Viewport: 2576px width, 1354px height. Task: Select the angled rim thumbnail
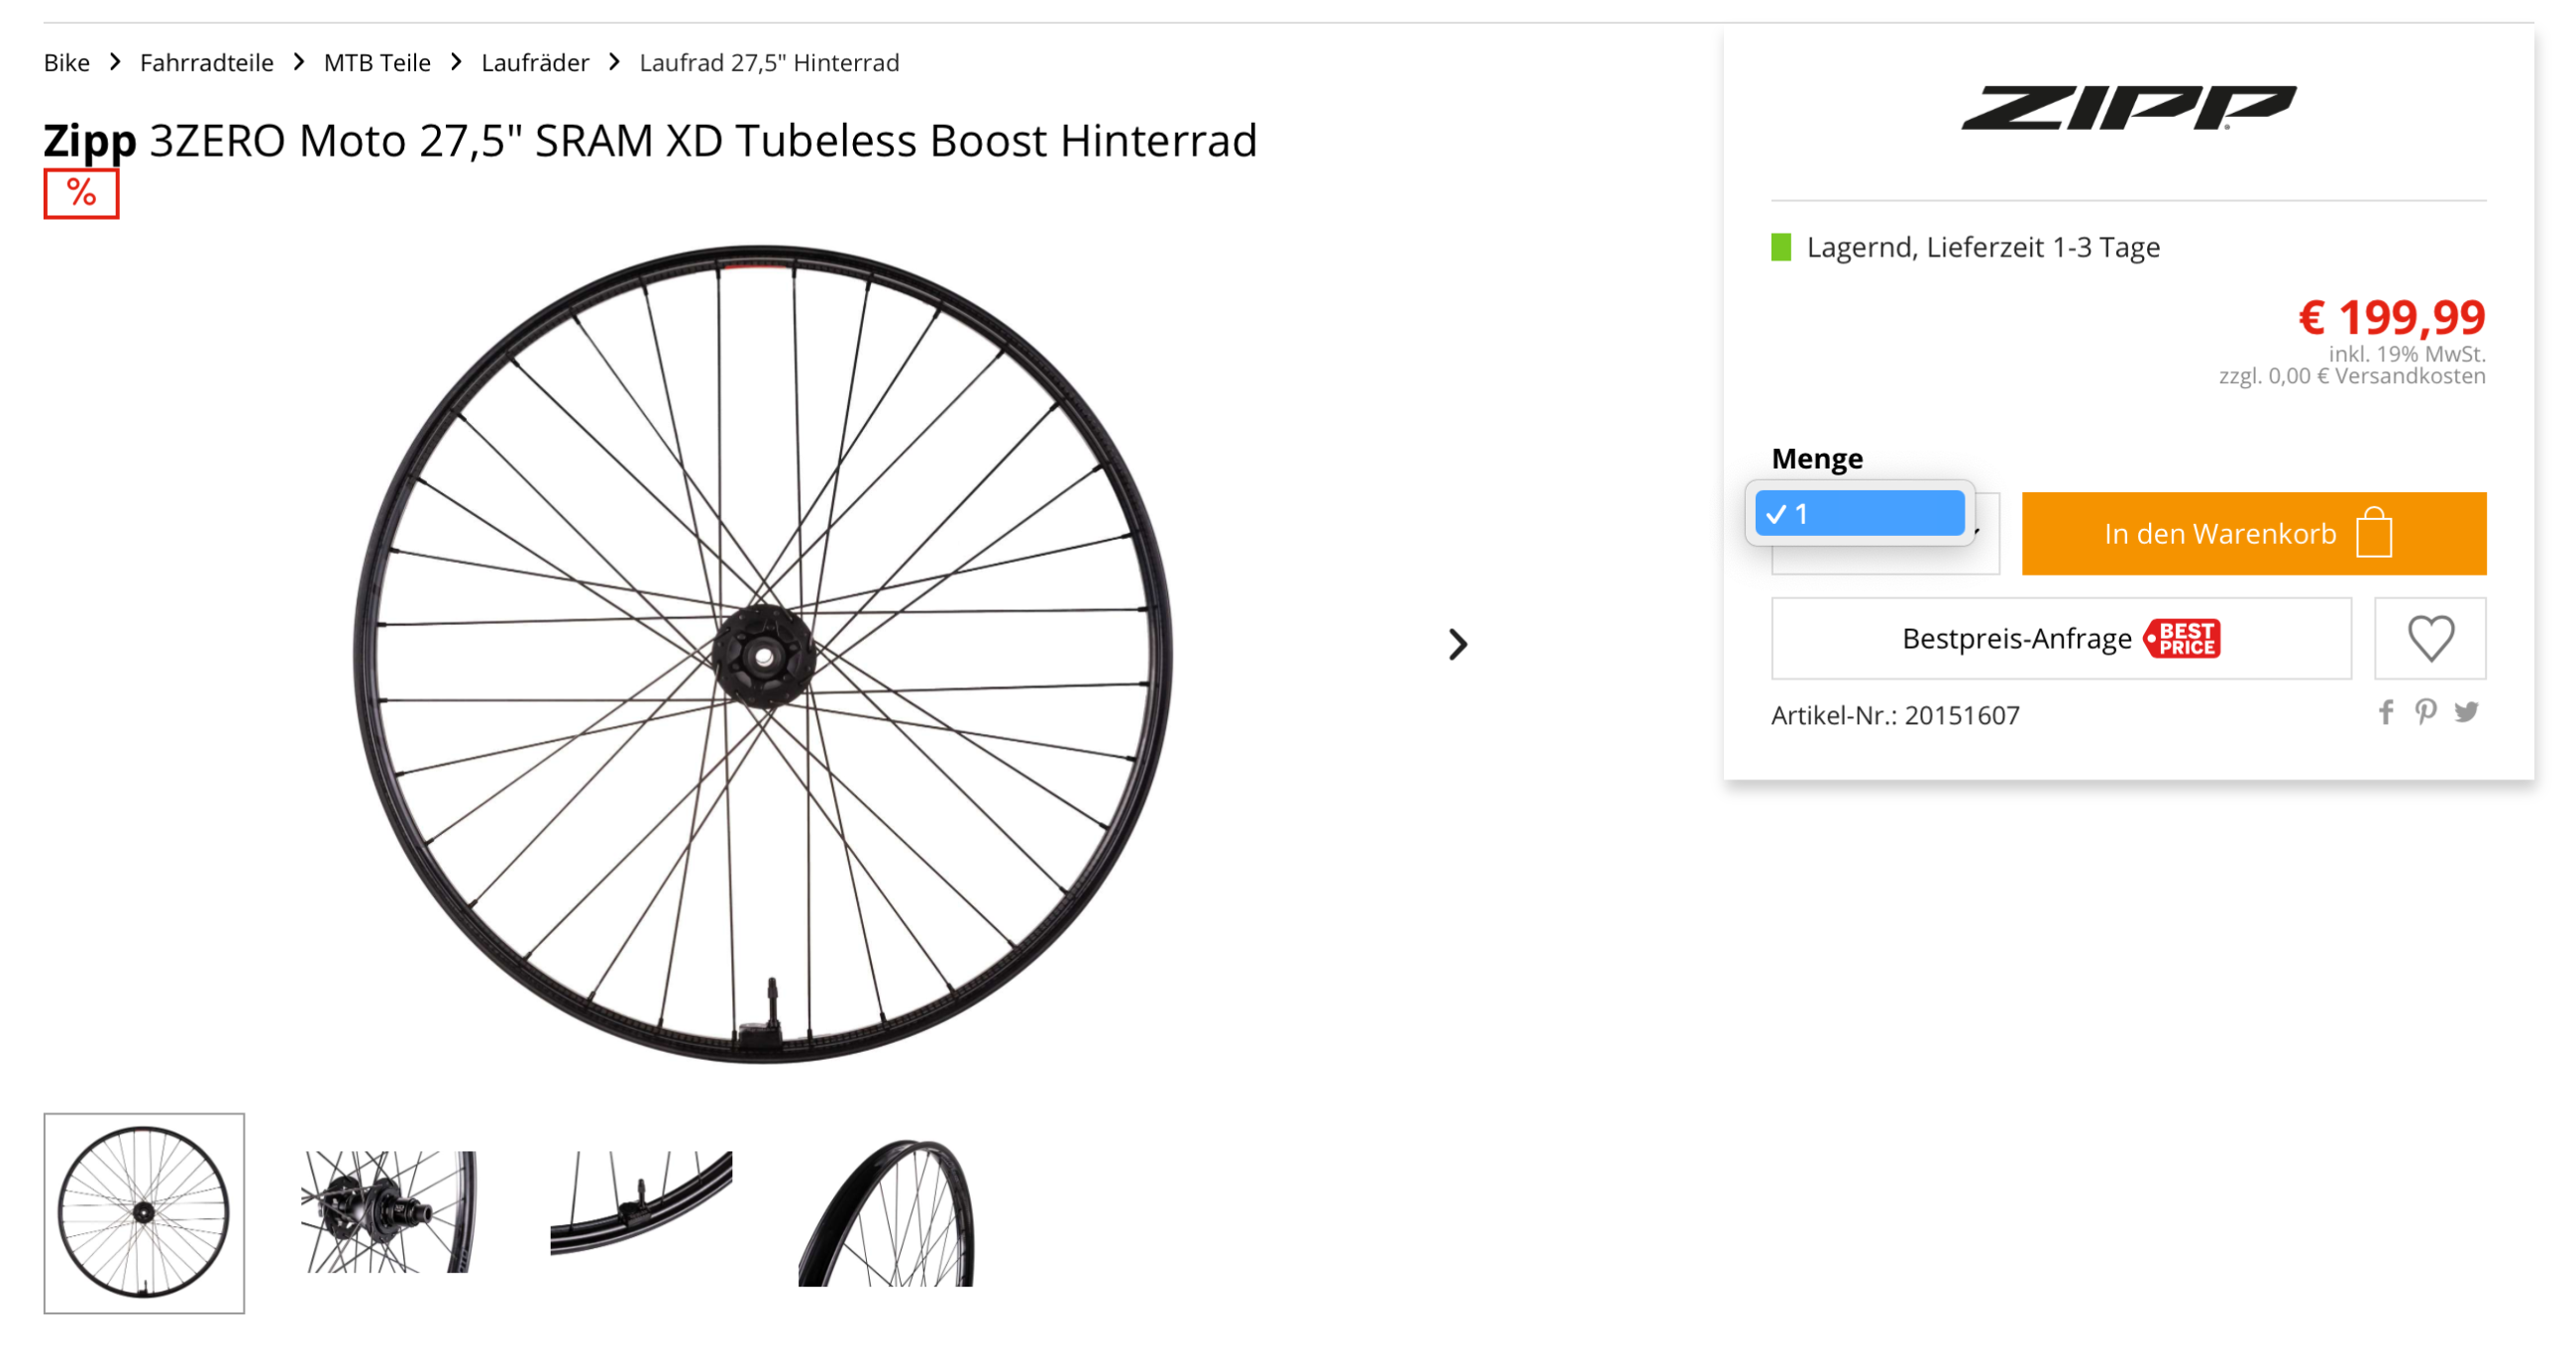coord(886,1213)
